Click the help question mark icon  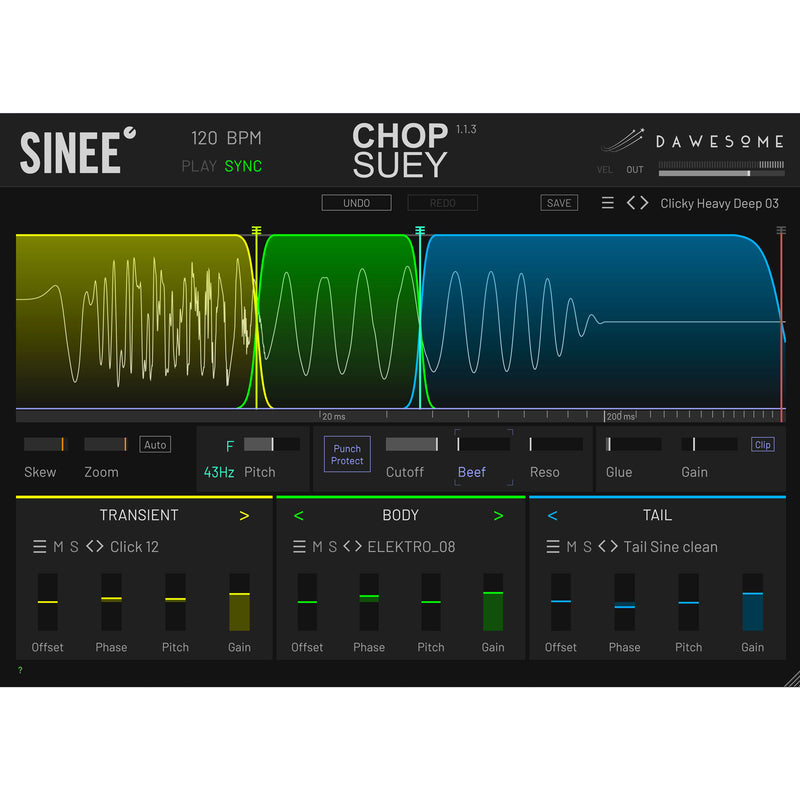tap(20, 670)
